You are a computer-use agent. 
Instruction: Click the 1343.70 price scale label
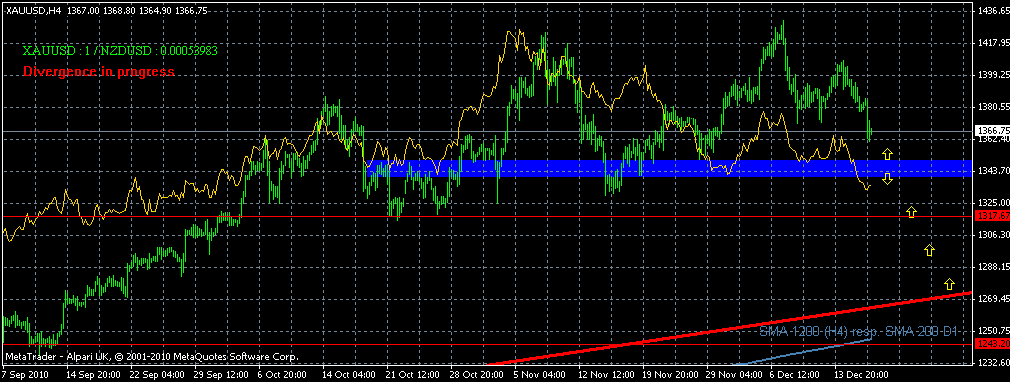tap(993, 171)
